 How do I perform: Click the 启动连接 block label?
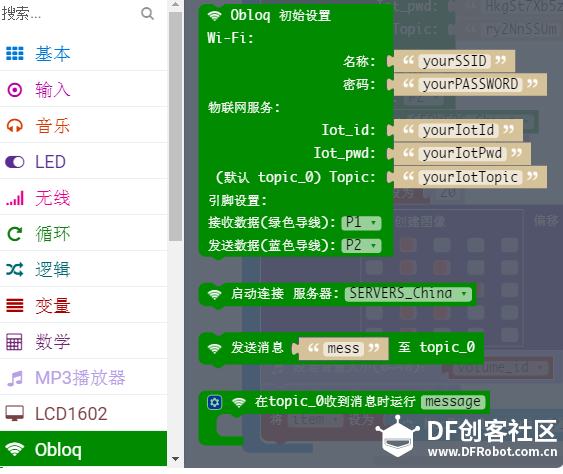pos(257,294)
